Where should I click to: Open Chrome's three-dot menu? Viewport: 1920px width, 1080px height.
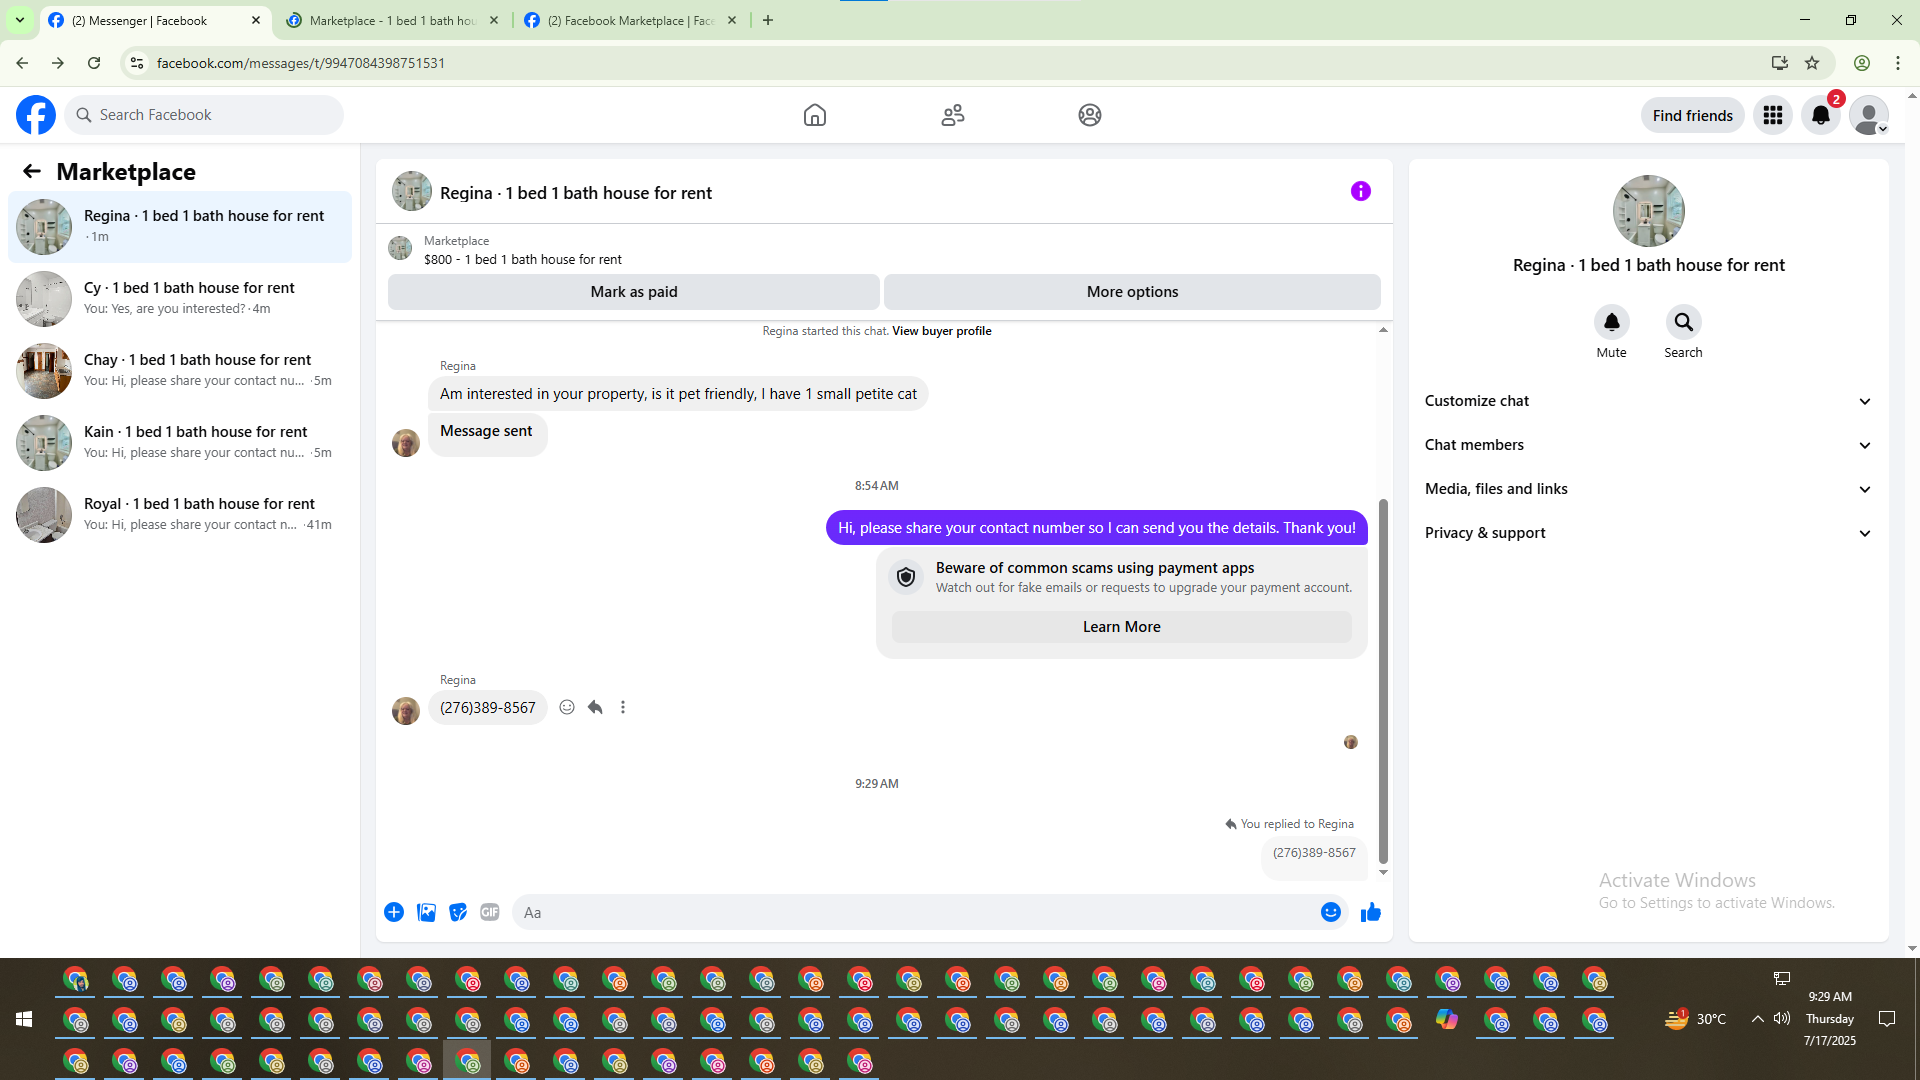[1898, 63]
